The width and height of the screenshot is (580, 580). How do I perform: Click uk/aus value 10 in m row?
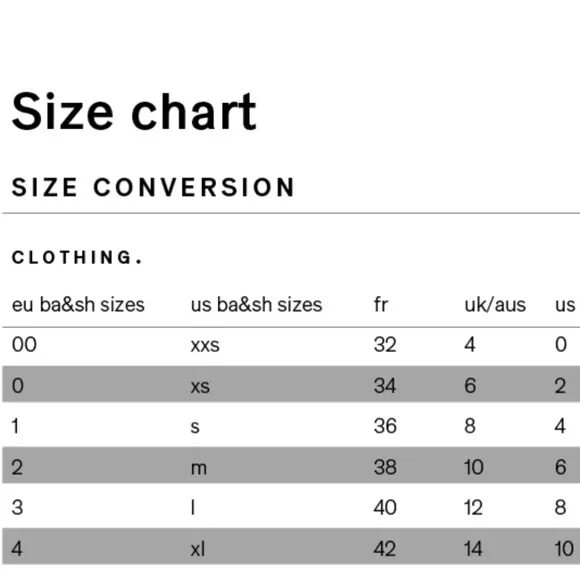(474, 467)
